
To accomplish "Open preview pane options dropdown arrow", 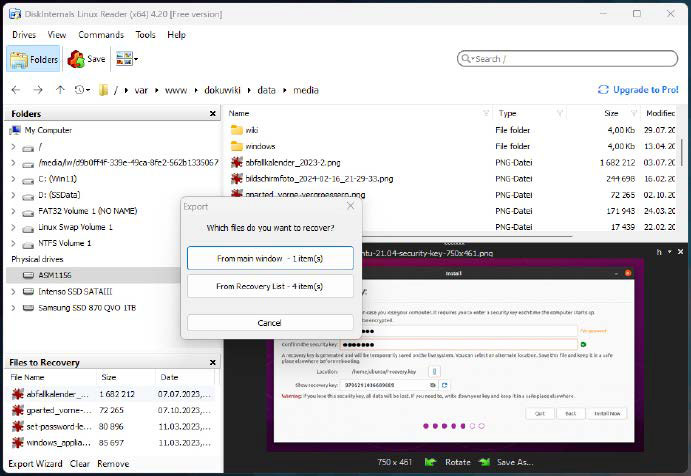I will 669,252.
